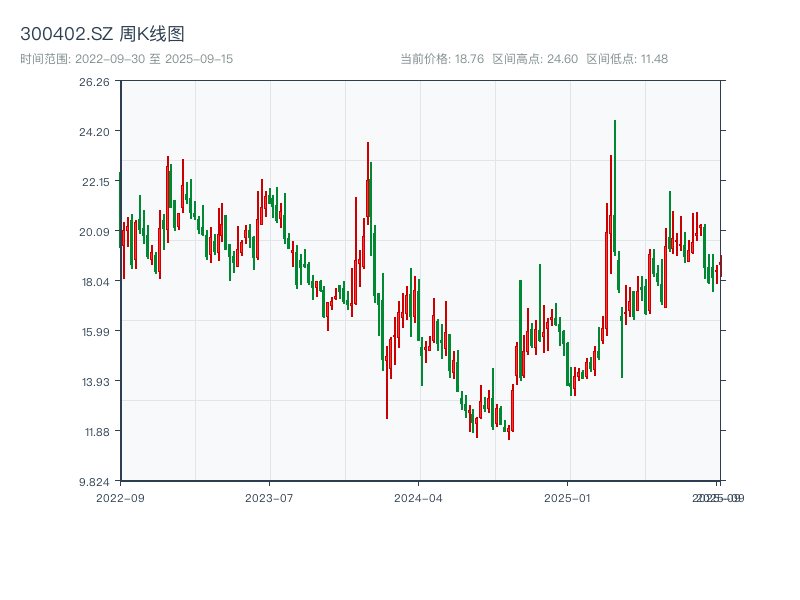Click y-axis label 13.93
Image resolution: width=800 pixels, height=600 pixels.
(x=96, y=382)
